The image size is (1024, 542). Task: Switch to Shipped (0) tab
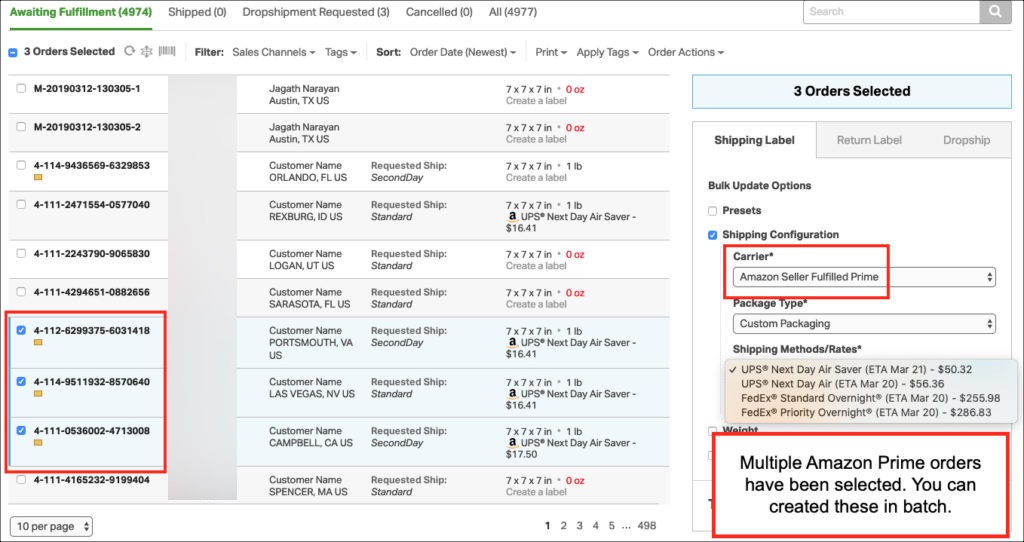point(197,12)
